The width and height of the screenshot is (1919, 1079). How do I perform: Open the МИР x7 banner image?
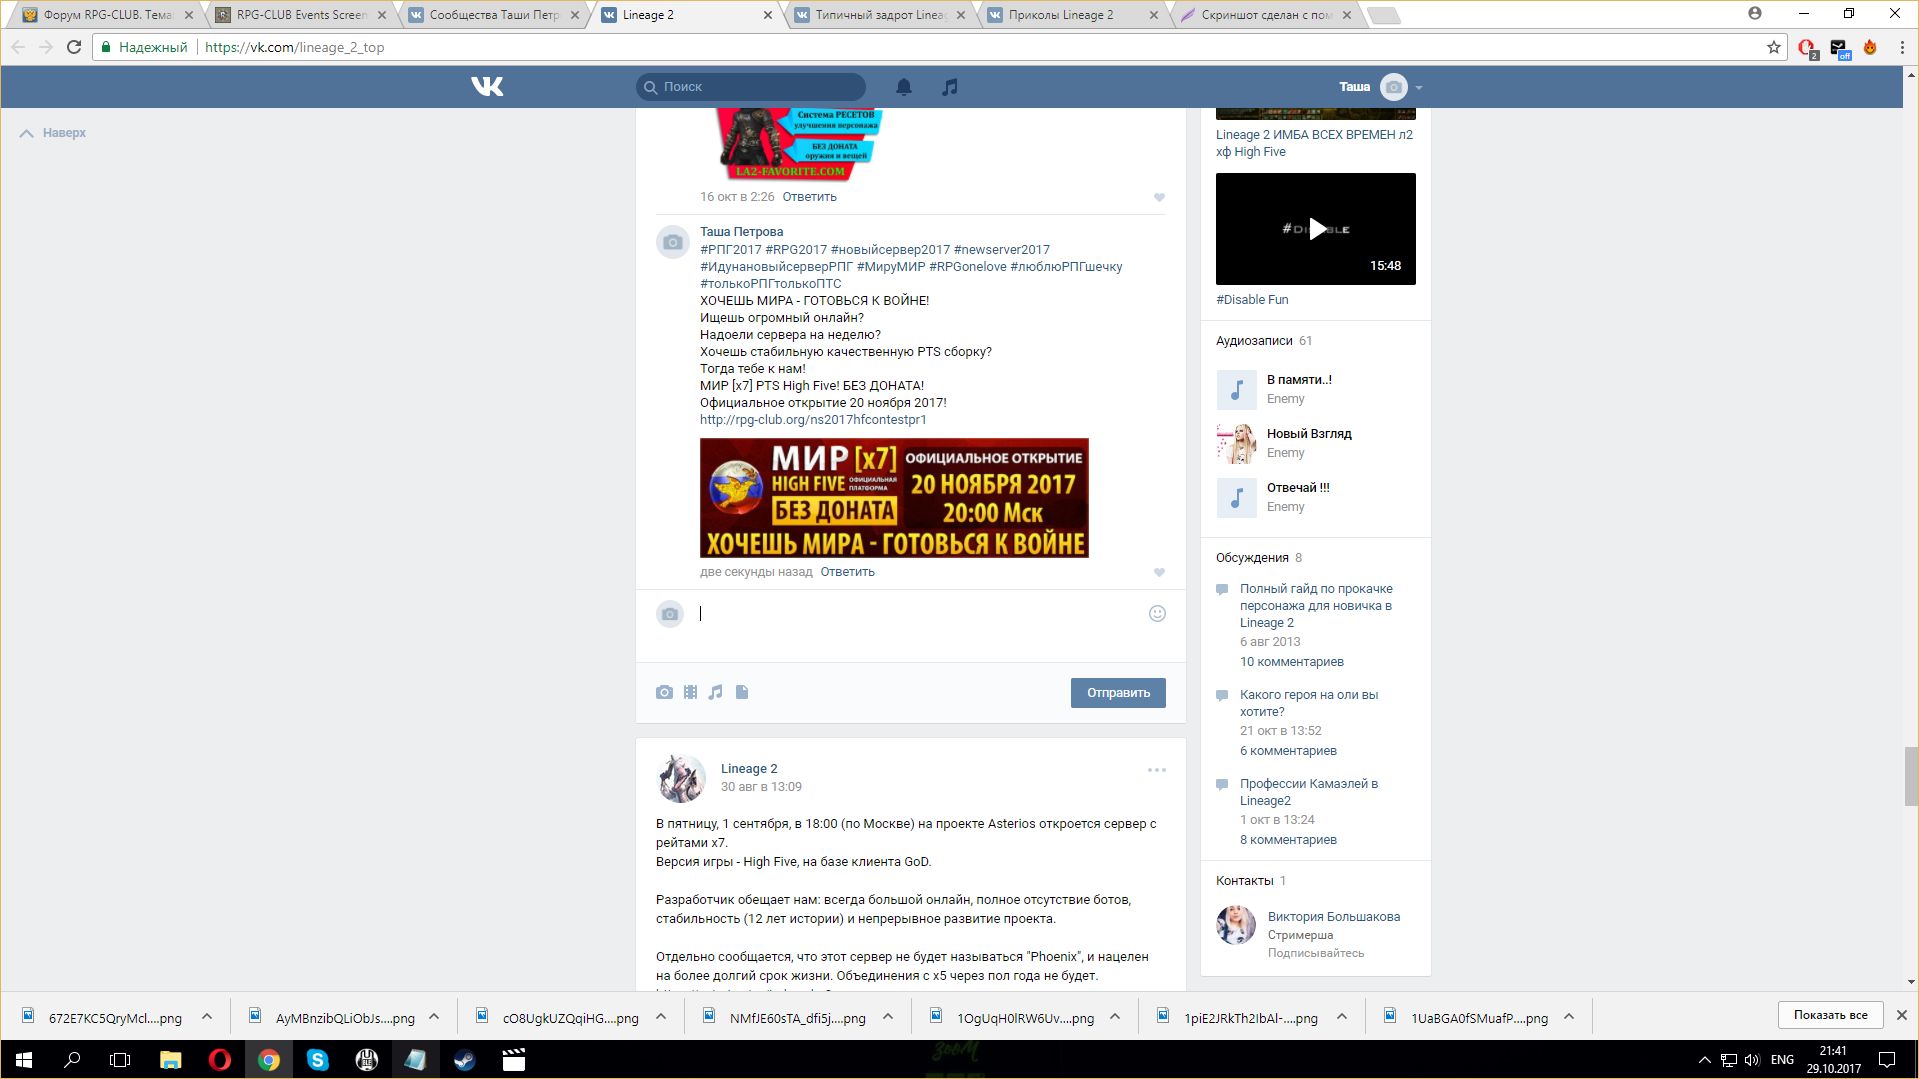(894, 498)
